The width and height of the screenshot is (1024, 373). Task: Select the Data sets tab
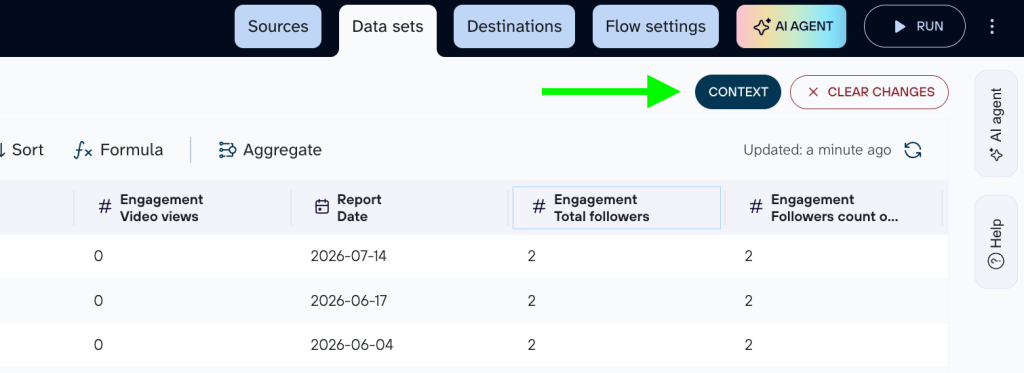click(x=388, y=28)
